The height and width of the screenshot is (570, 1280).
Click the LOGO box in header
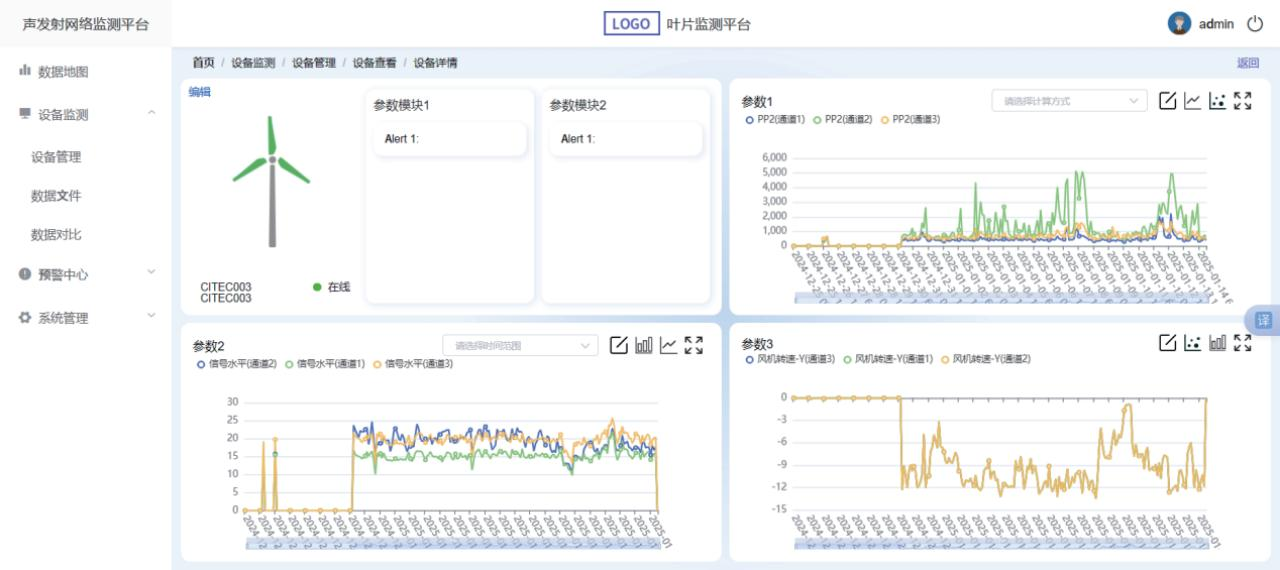[632, 24]
